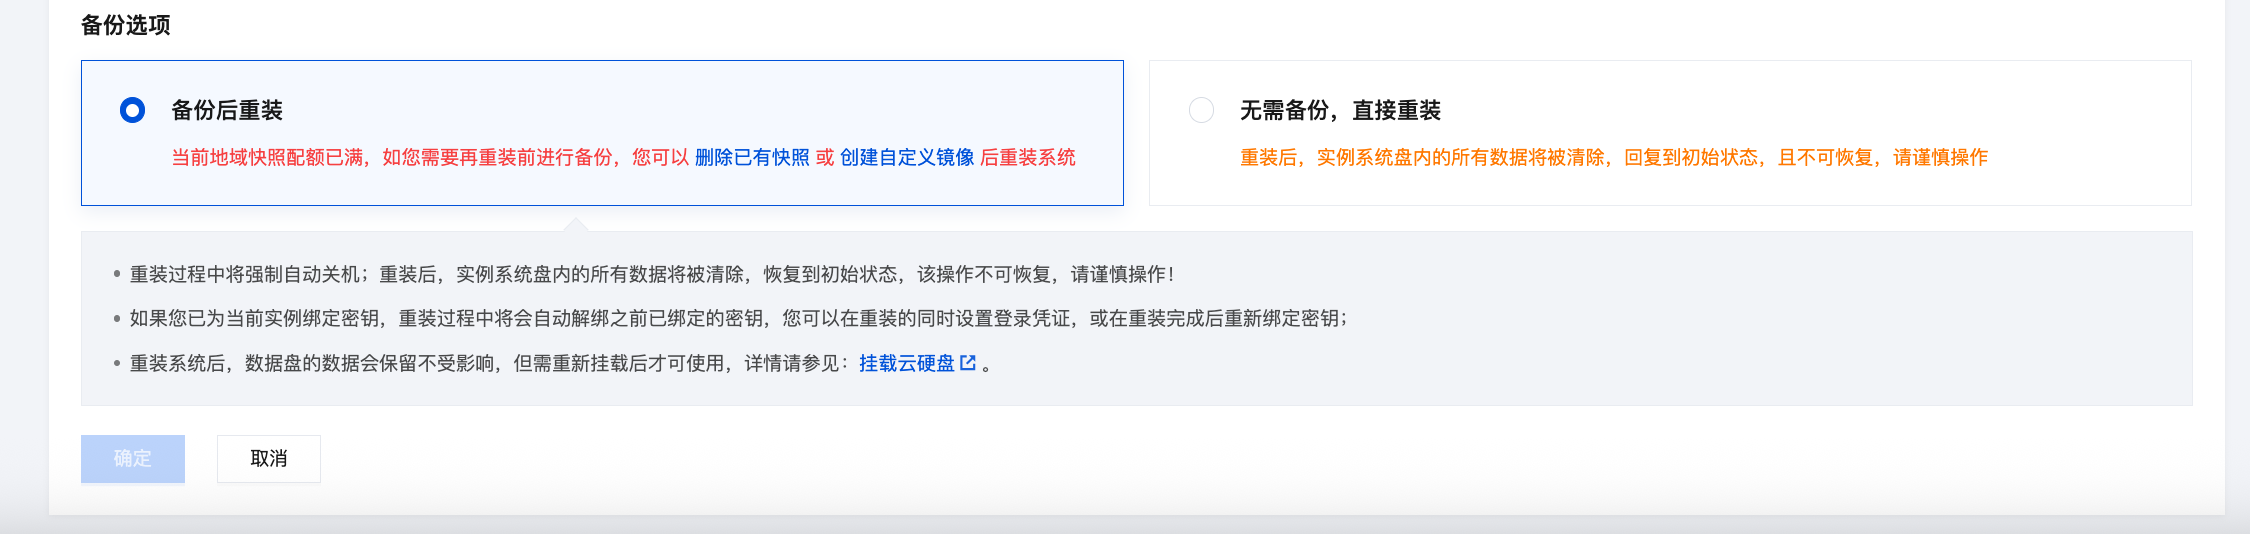
Task: Open the 删除已有快照 link
Action: click(x=752, y=158)
